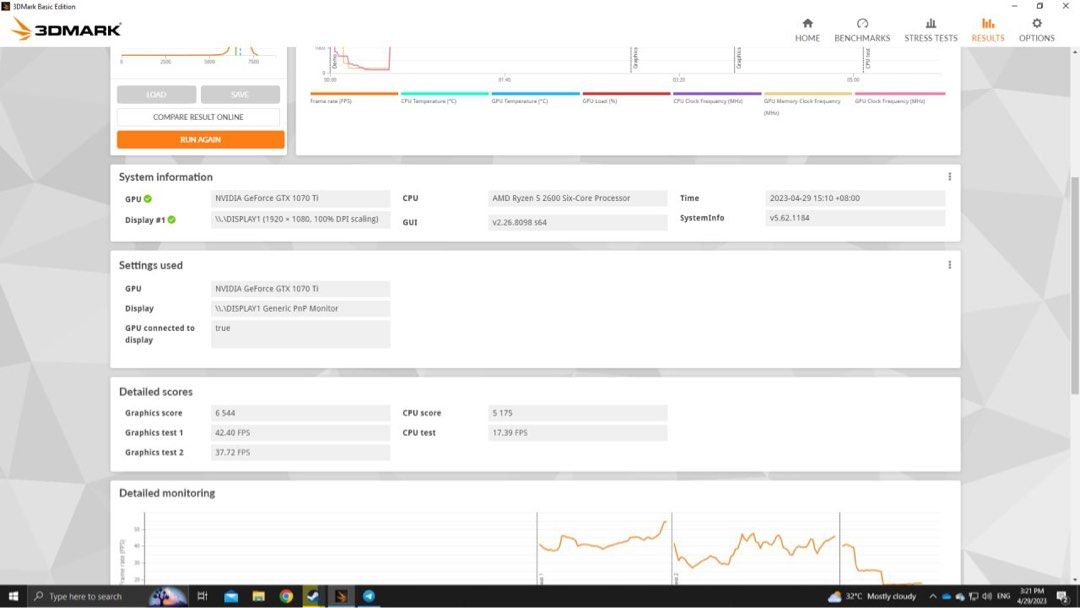Click green checkmark beside Display #1
This screenshot has height=608, width=1080.
171,220
